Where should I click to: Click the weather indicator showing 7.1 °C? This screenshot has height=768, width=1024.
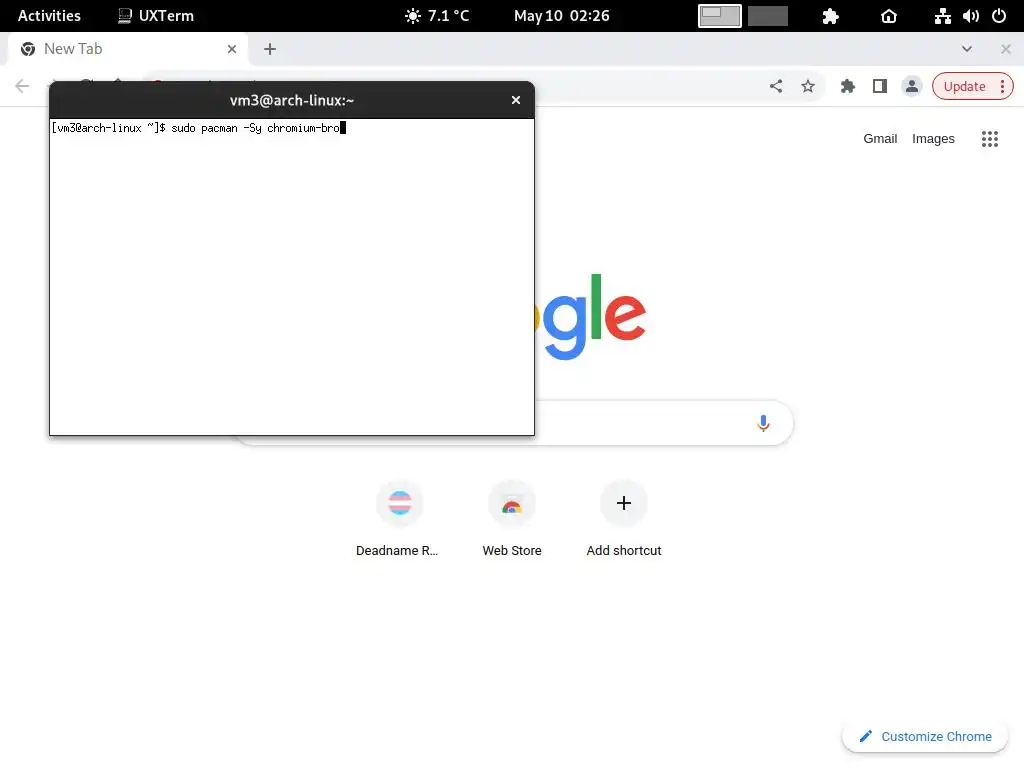coord(437,16)
